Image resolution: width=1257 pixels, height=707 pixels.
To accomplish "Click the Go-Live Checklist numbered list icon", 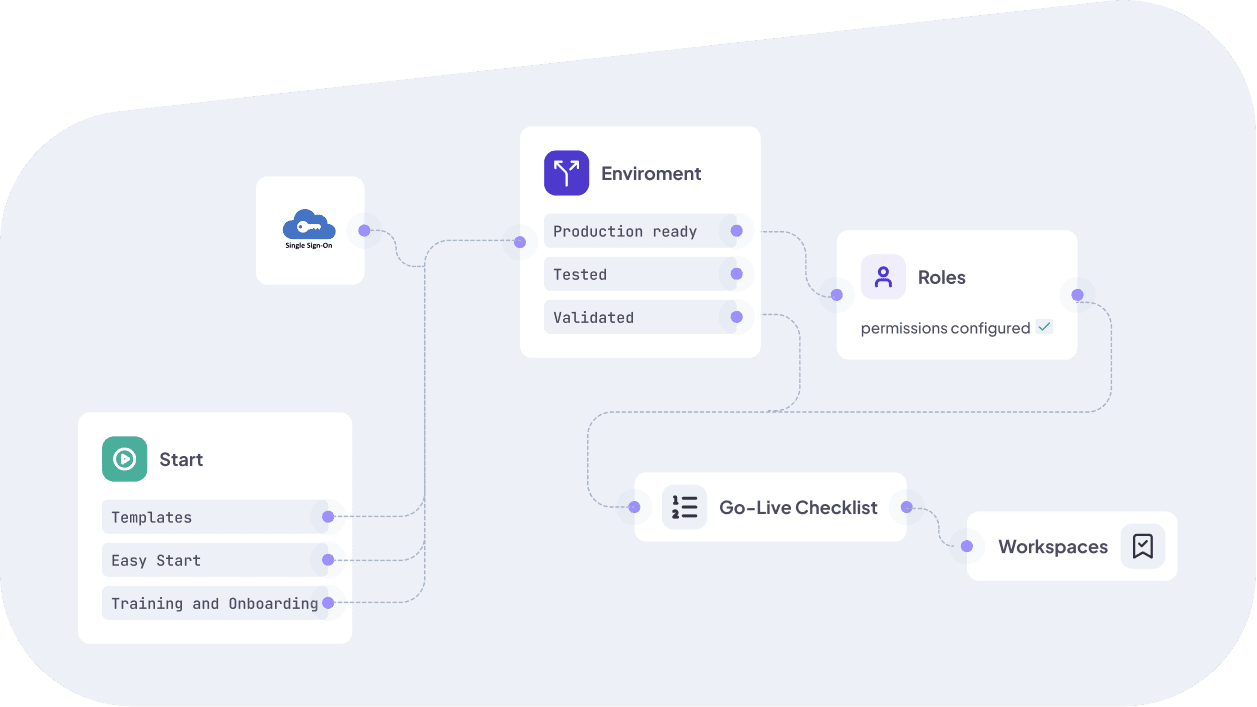I will (x=684, y=507).
